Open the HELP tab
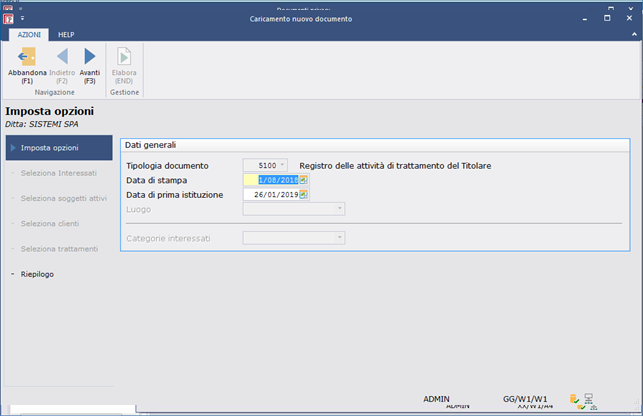The image size is (643, 416). pos(66,35)
